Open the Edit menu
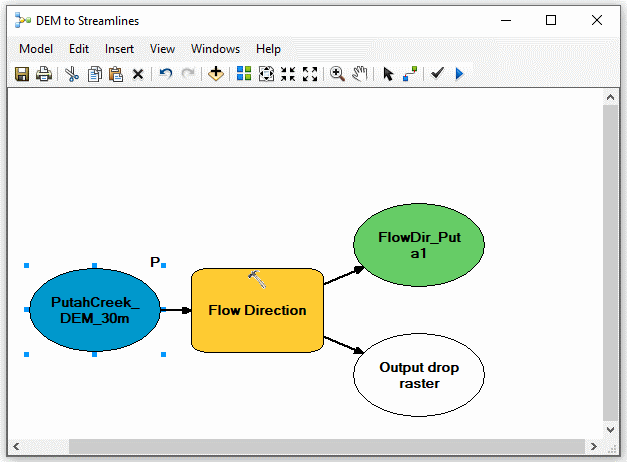627x462 pixels. 79,49
